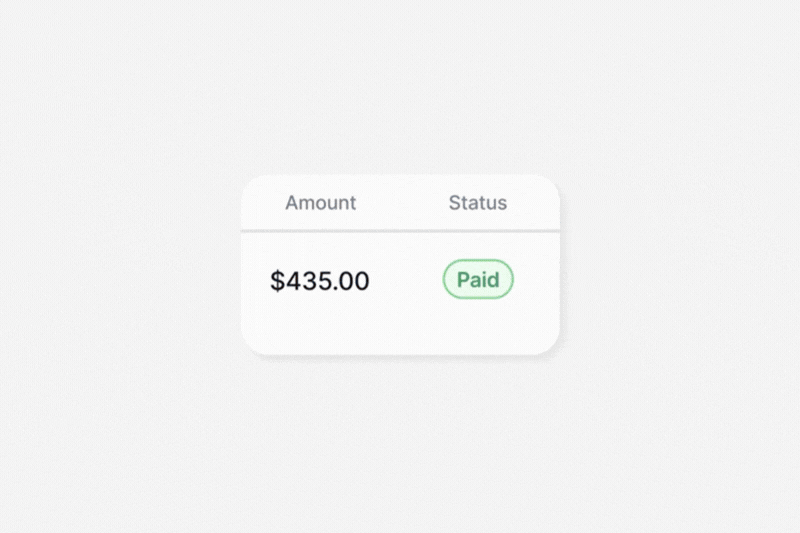Screen dimensions: 800x533
Task: Choose the Amount header label
Action: click(320, 203)
